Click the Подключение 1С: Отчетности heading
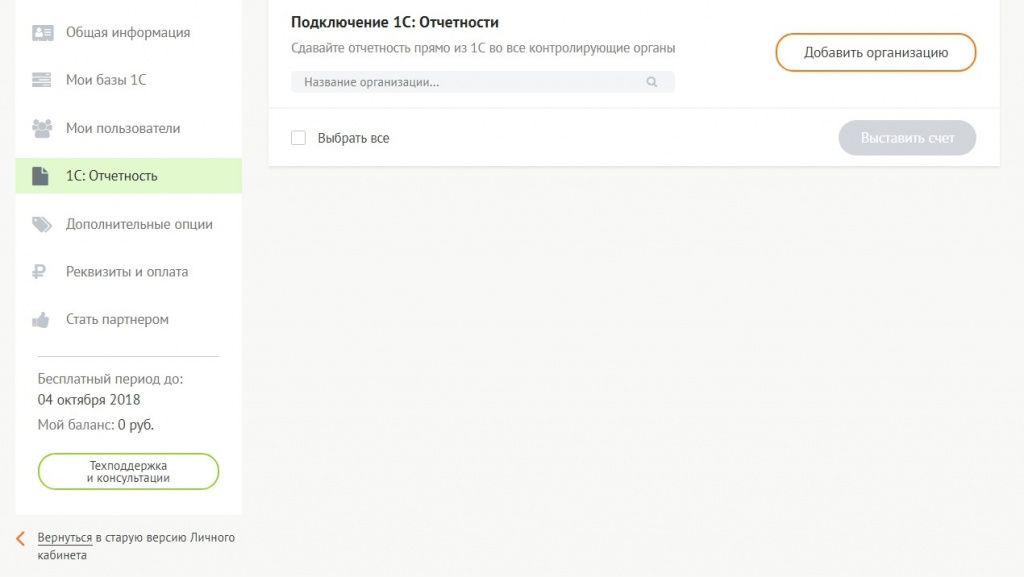 pos(394,22)
